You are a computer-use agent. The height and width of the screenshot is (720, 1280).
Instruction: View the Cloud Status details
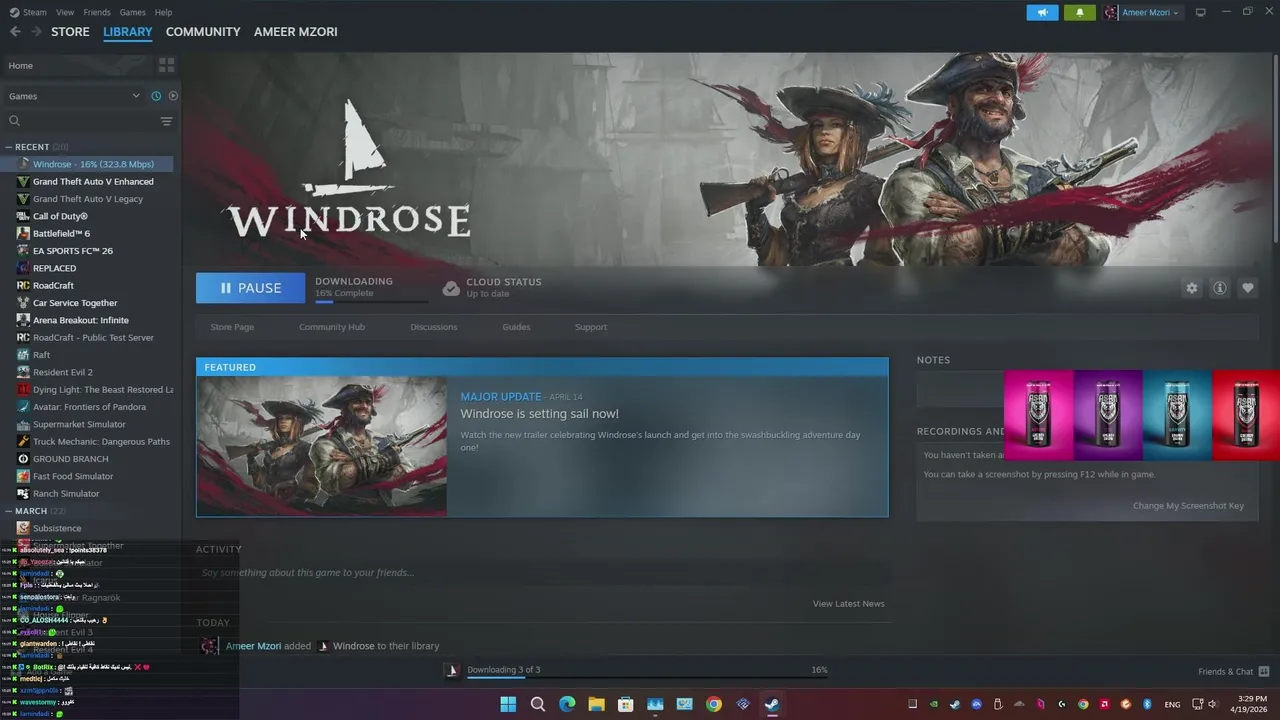[x=492, y=288]
